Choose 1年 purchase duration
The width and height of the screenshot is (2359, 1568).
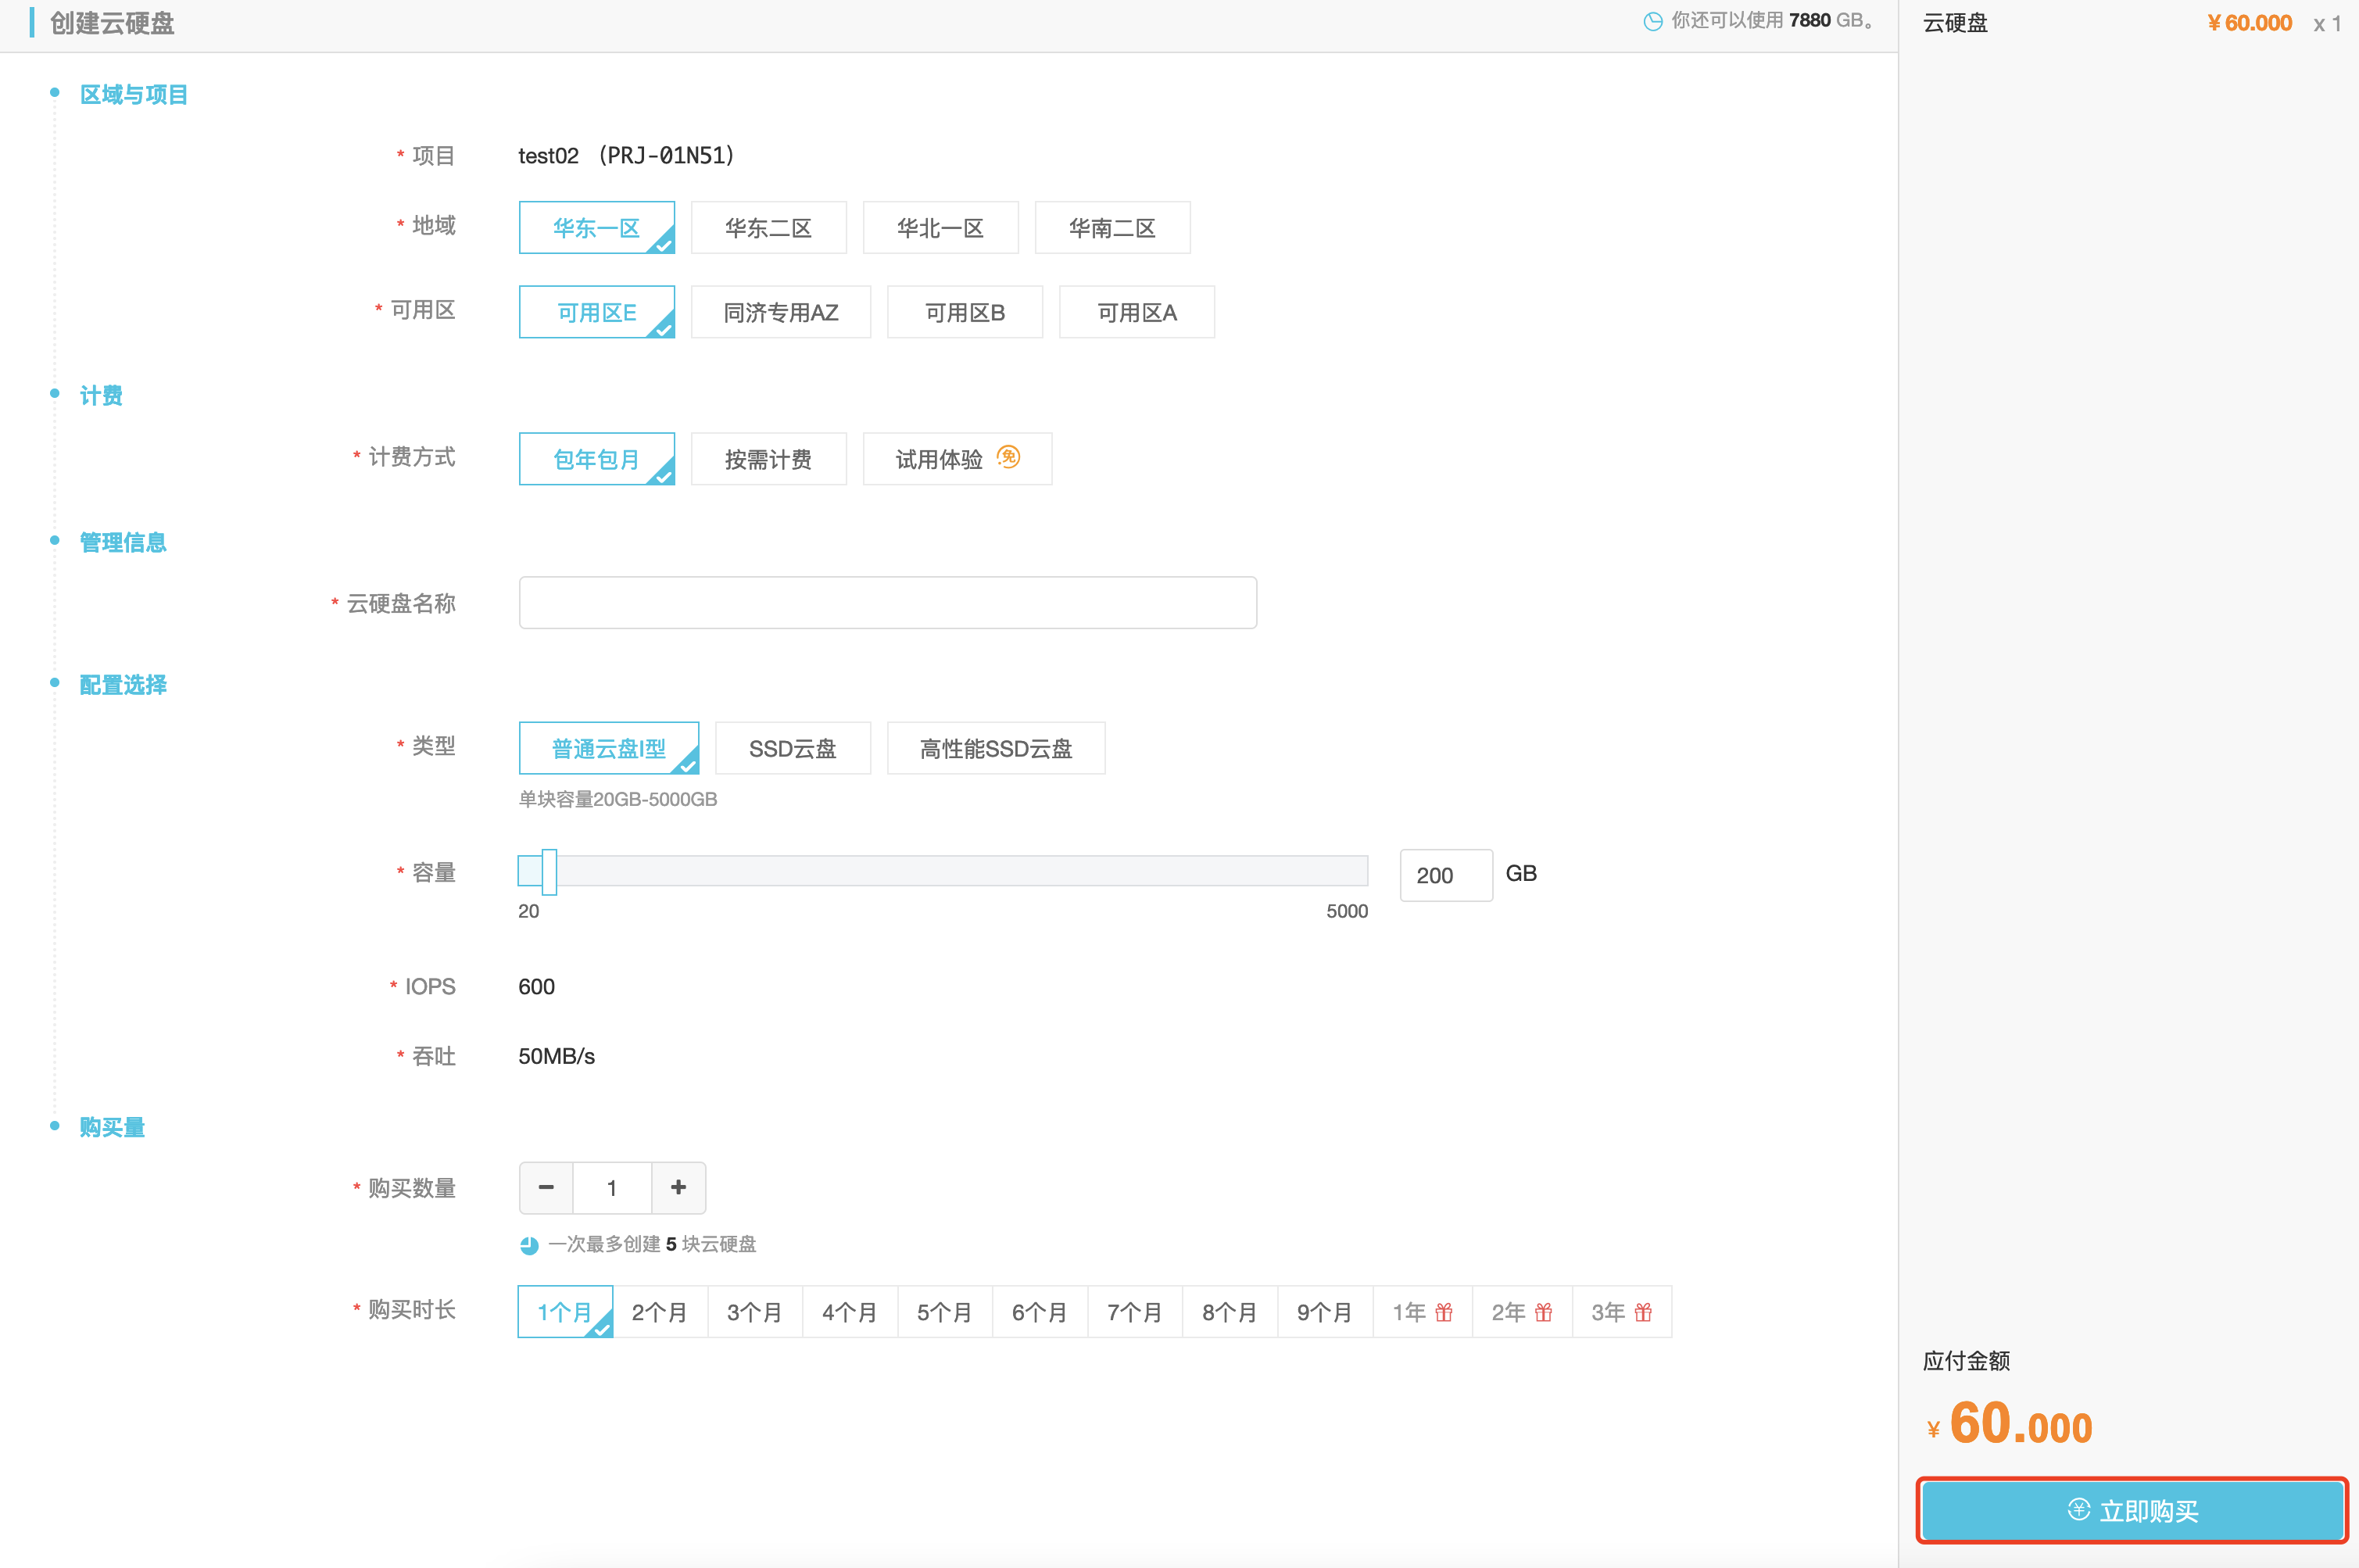coord(1423,1312)
